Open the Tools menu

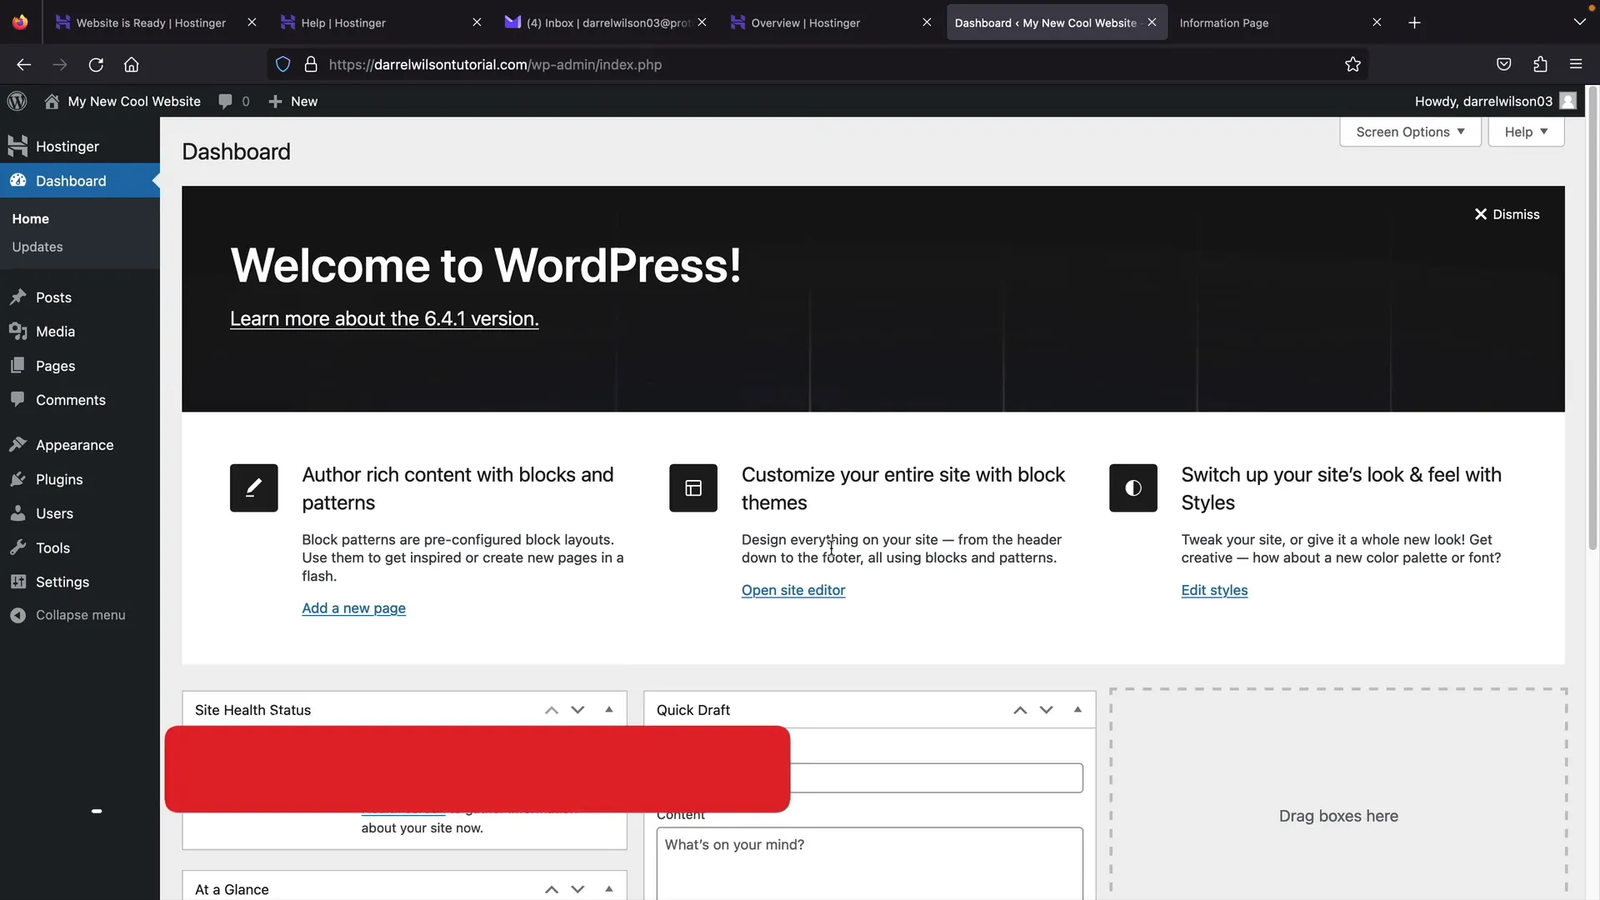pos(80,548)
